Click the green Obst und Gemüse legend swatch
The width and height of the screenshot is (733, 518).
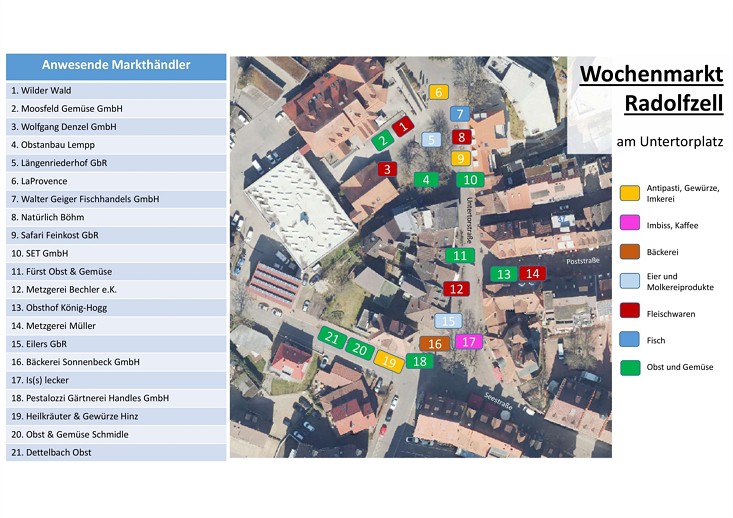point(629,367)
